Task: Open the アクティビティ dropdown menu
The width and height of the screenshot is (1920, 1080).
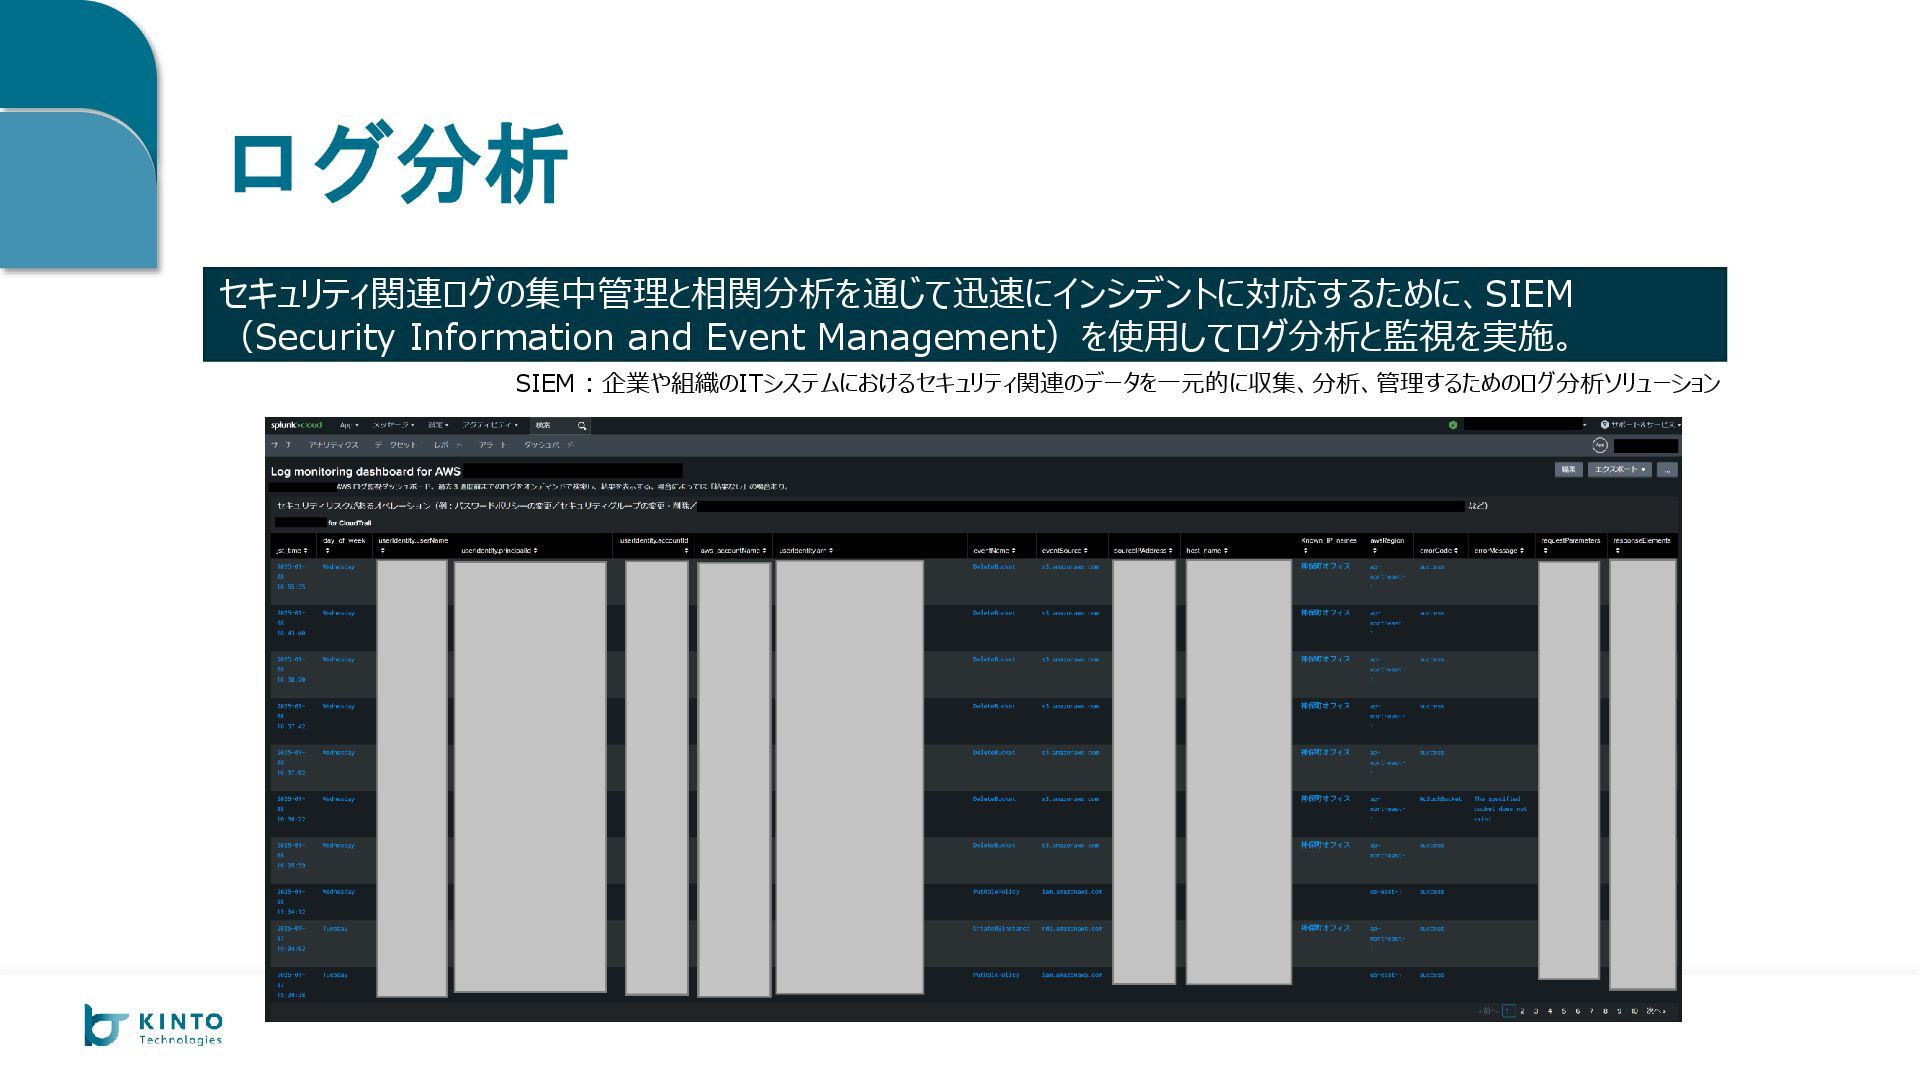Action: pyautogui.click(x=490, y=425)
